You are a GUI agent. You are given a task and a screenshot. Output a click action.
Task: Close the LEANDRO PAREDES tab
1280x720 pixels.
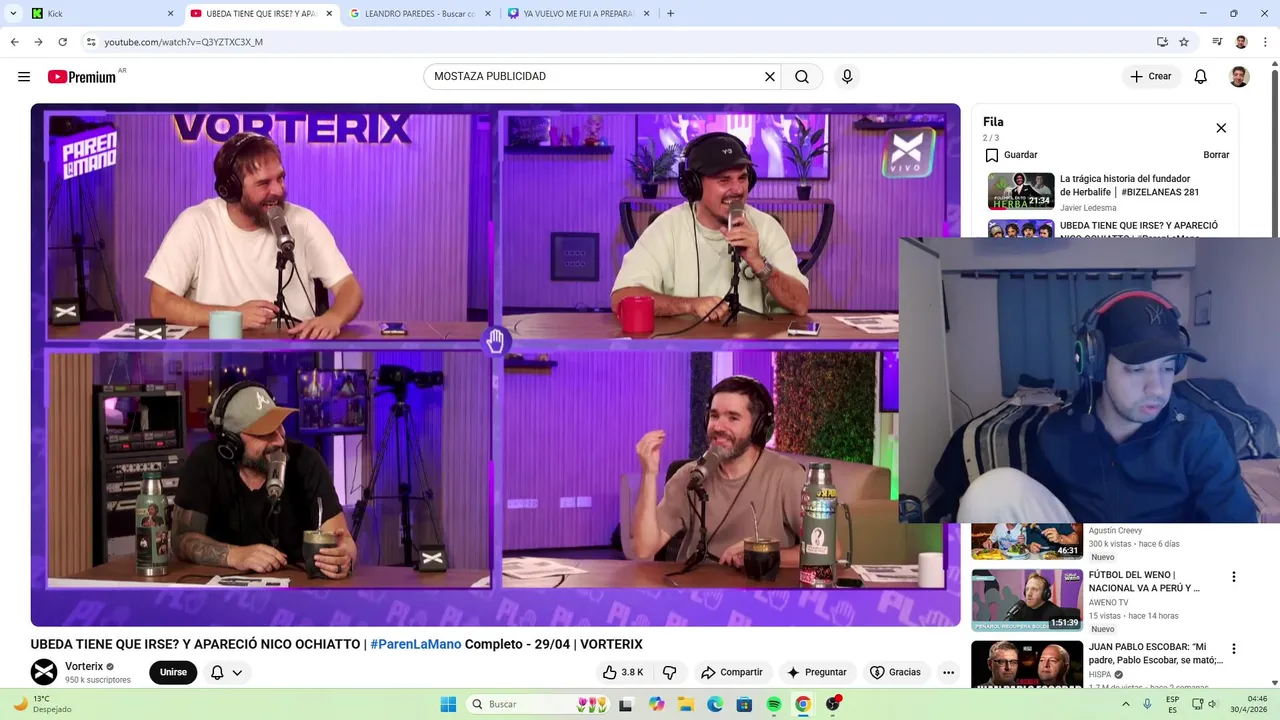(488, 14)
